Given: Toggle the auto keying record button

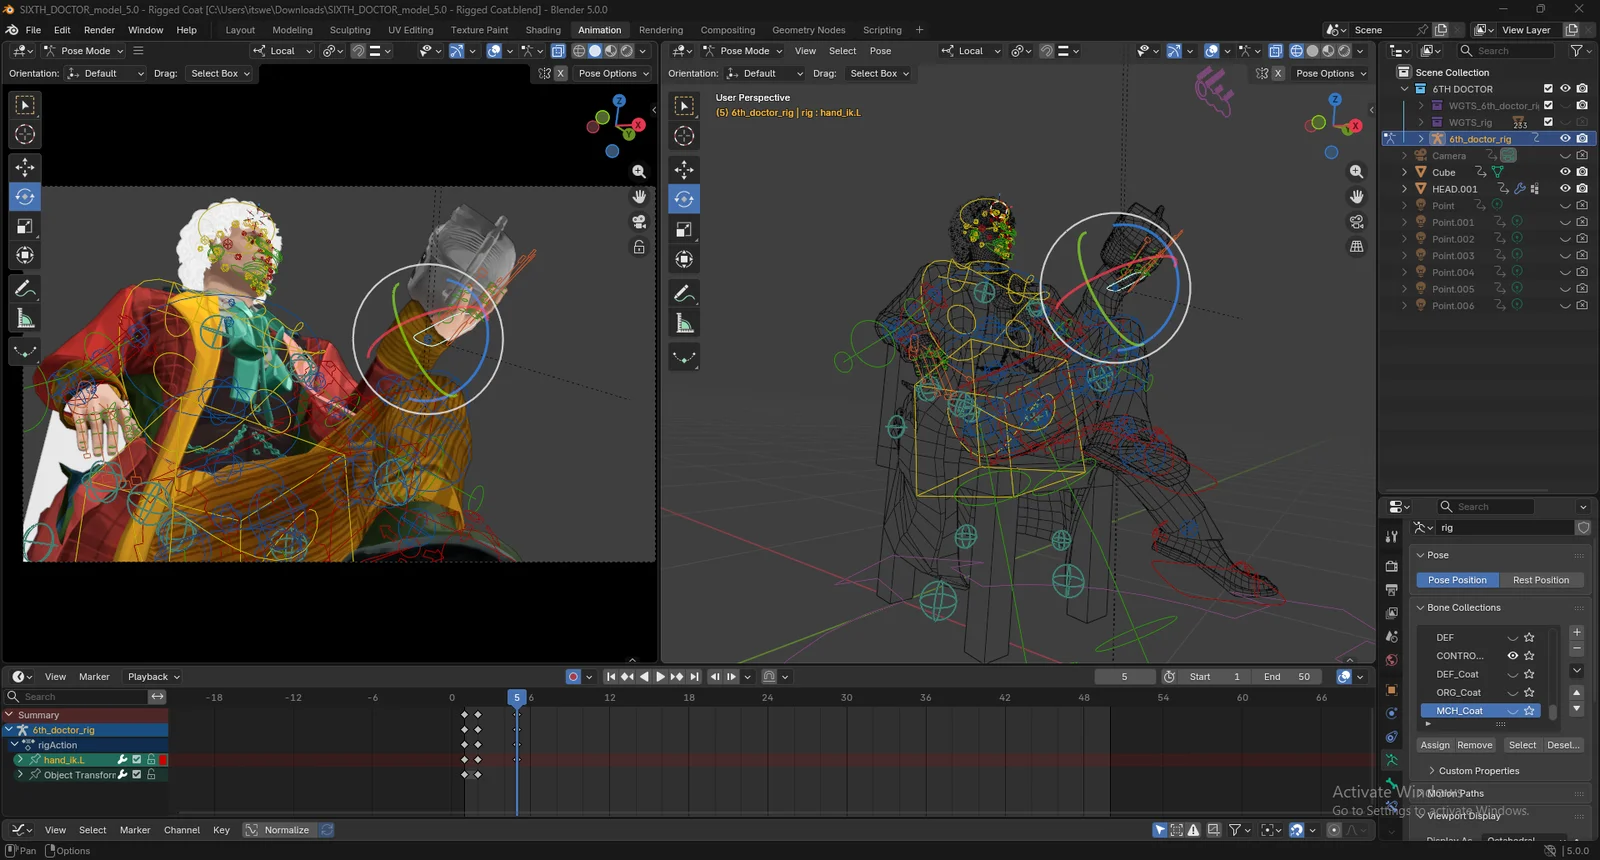Looking at the screenshot, I should point(573,677).
